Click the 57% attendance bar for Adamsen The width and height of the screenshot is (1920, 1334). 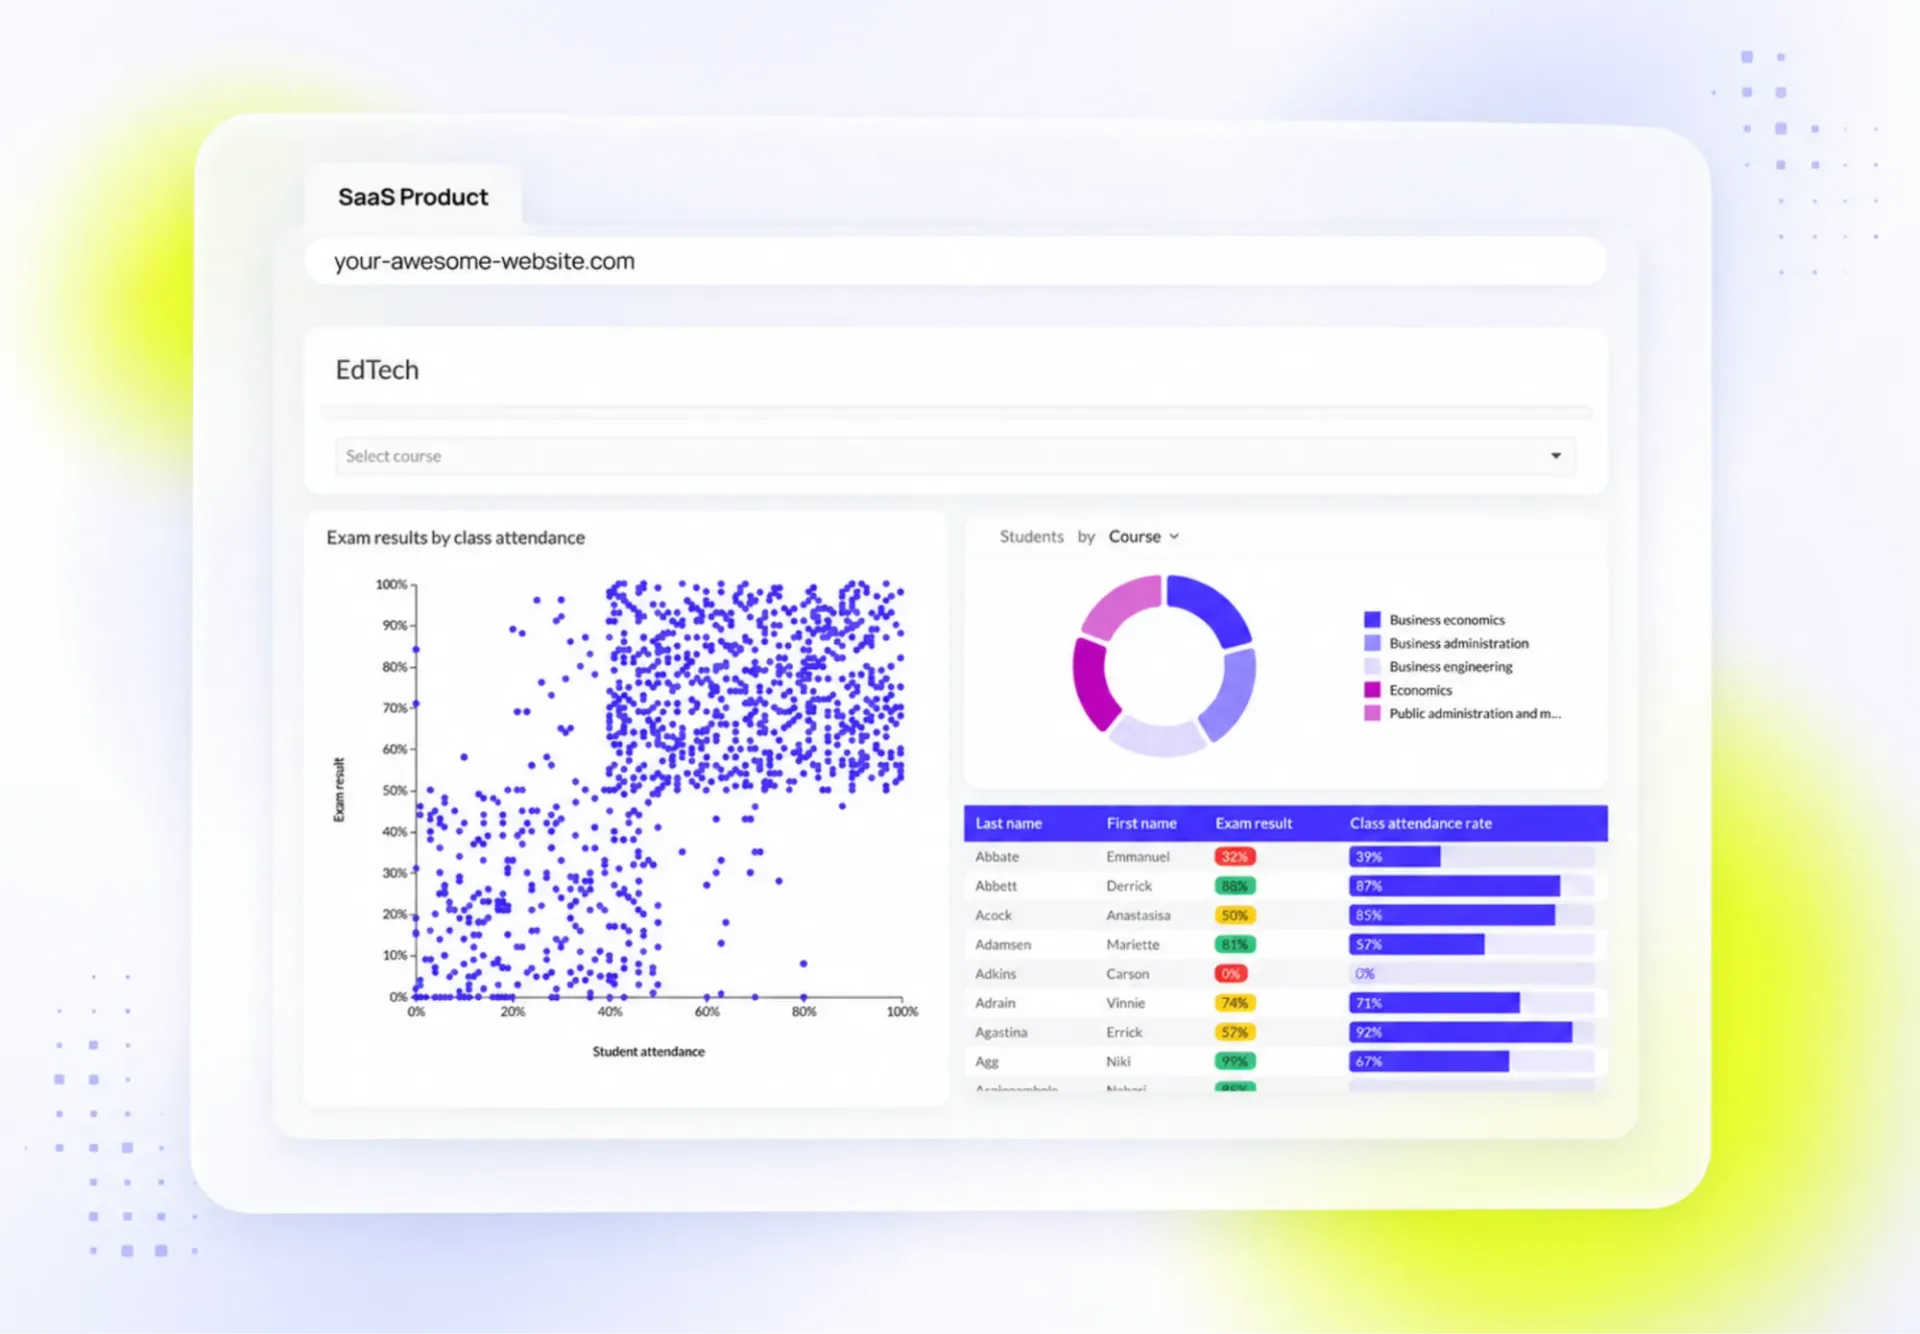[x=1417, y=944]
